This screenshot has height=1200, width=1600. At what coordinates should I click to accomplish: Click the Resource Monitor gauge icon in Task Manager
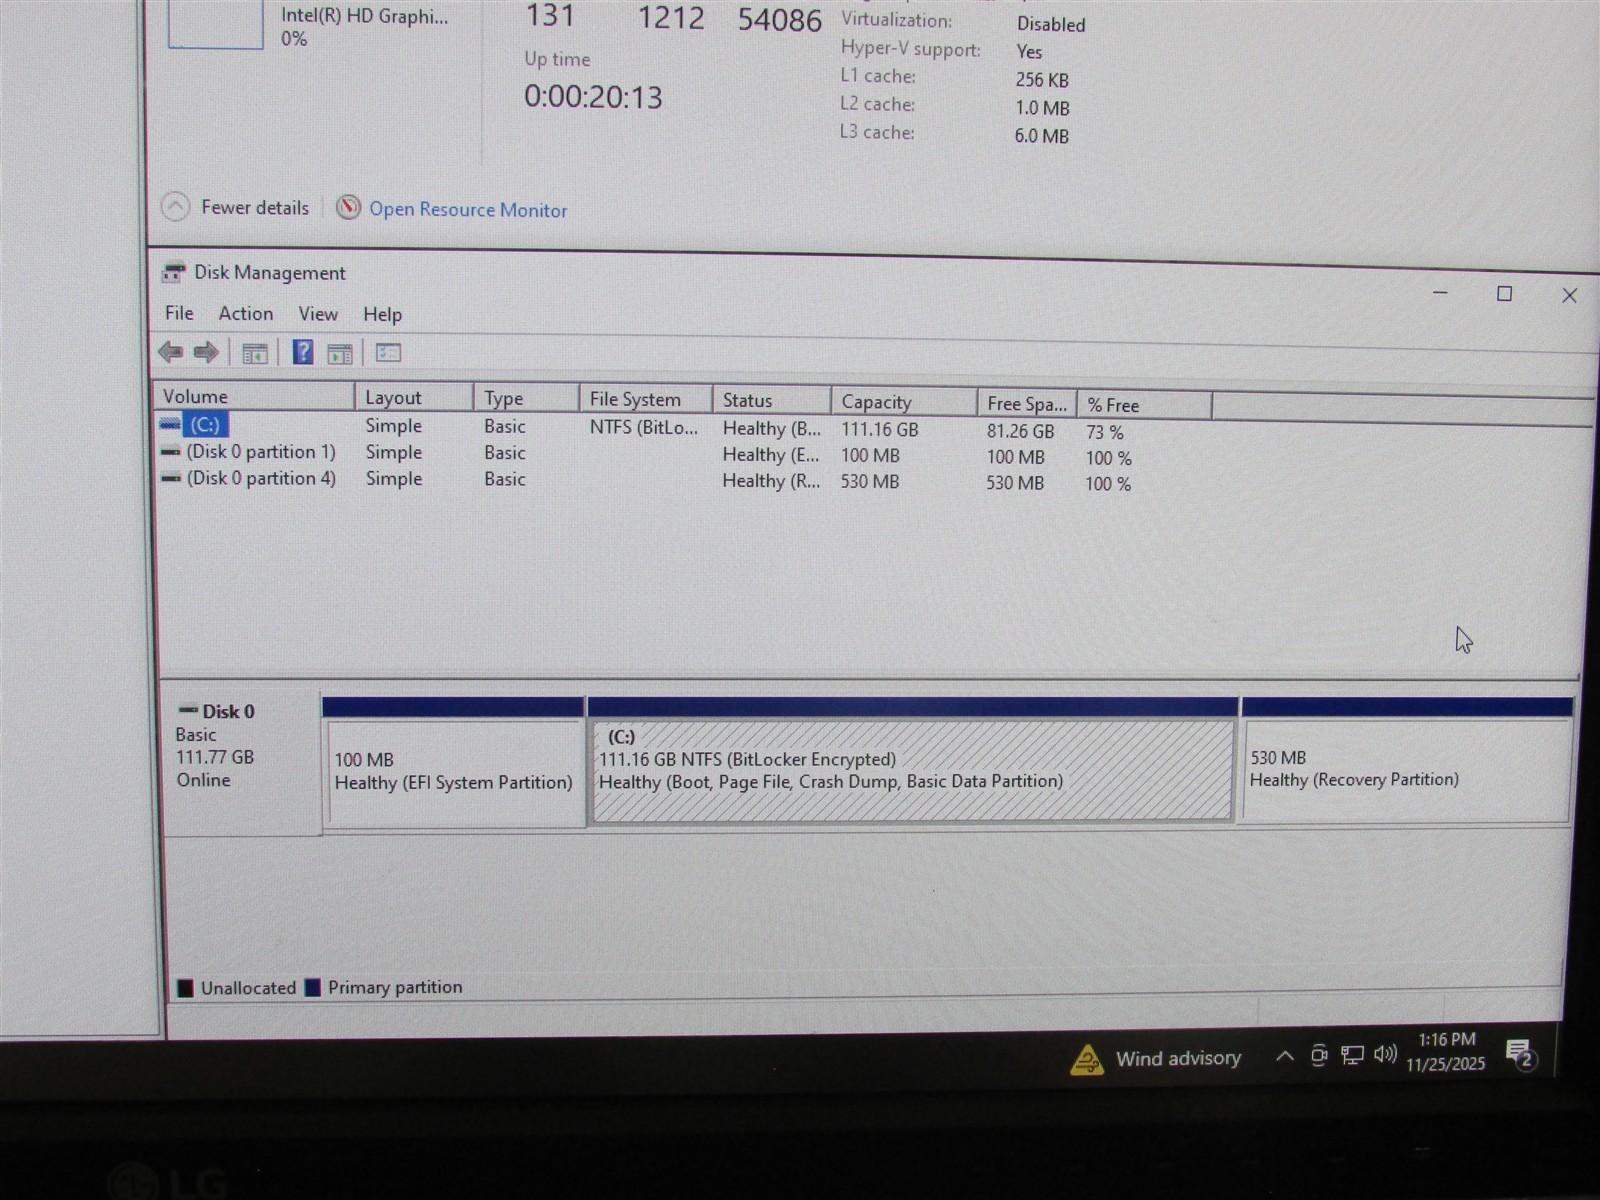(x=348, y=208)
